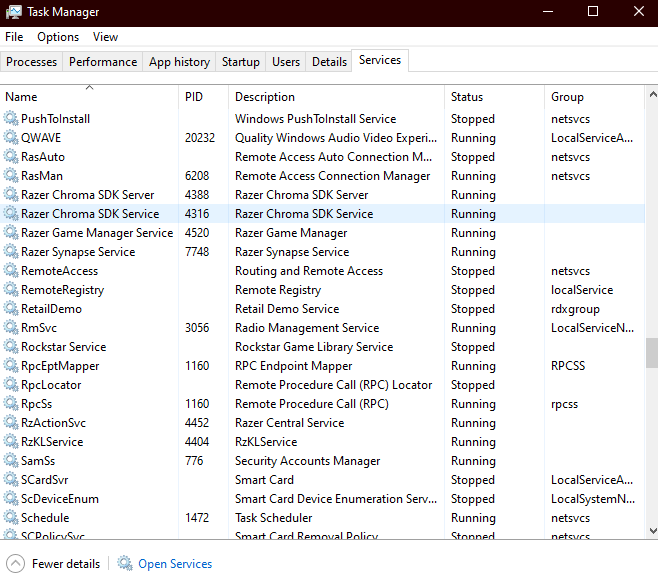Open the View menu
Image resolution: width=658 pixels, height=583 pixels.
pos(105,37)
